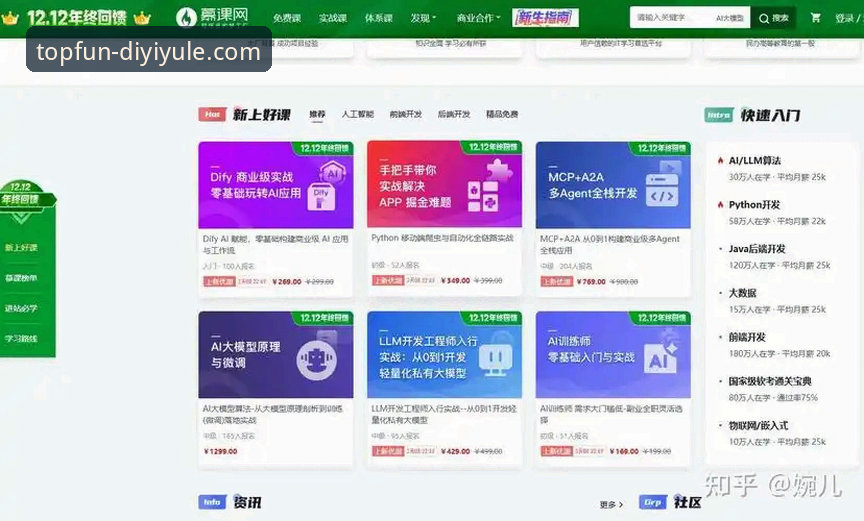This screenshot has width=864, height=521.
Task: Click the blue Grp badge icon
Action: point(653,502)
